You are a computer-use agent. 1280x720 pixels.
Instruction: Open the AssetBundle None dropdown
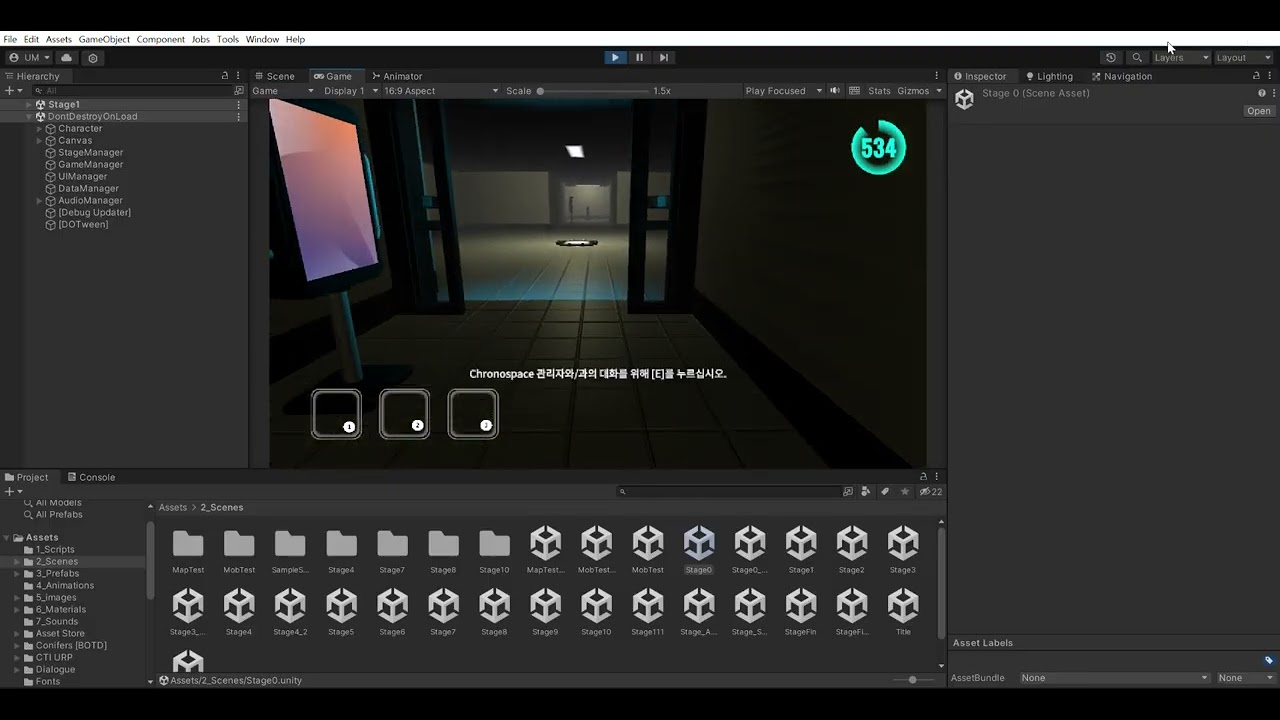(x=1114, y=678)
